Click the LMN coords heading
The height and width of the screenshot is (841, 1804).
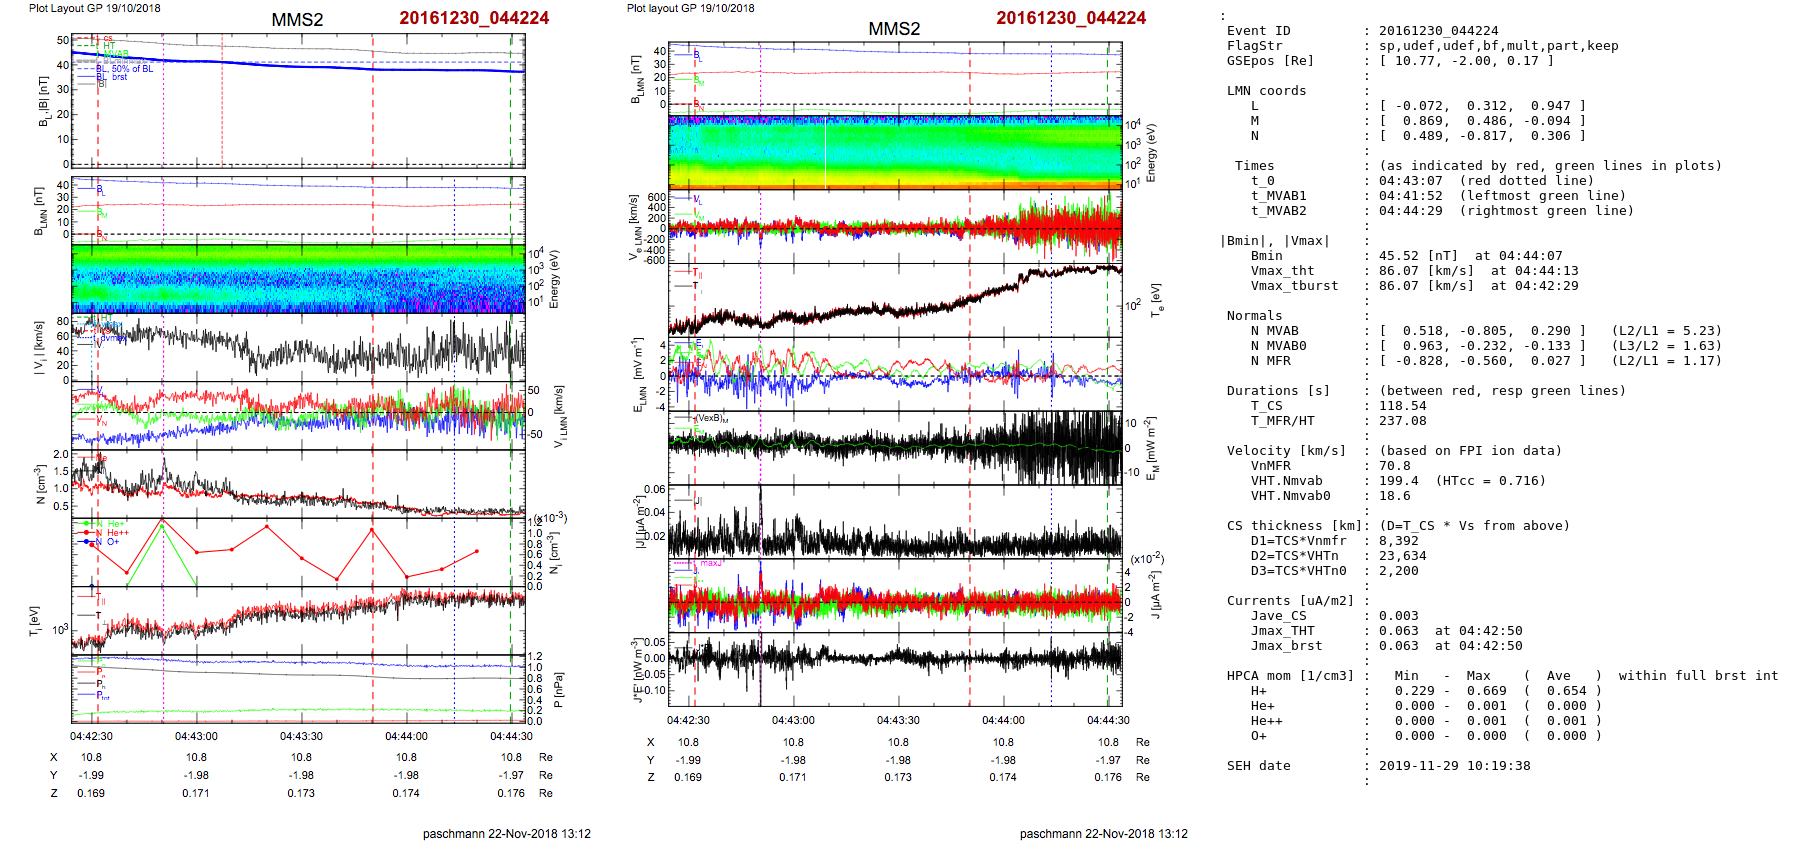coord(1266,91)
